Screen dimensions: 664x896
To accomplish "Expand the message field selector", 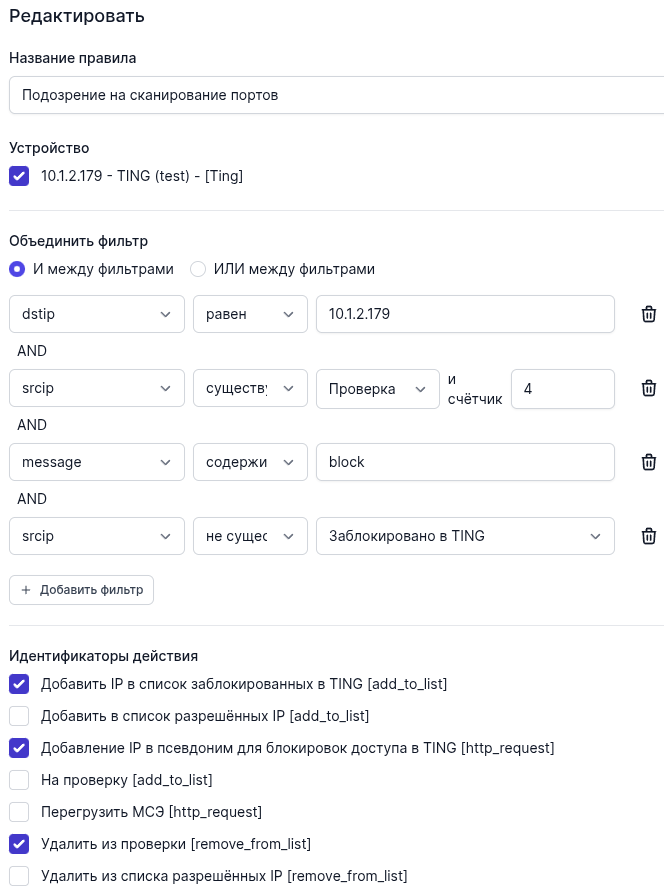I will (x=96, y=462).
